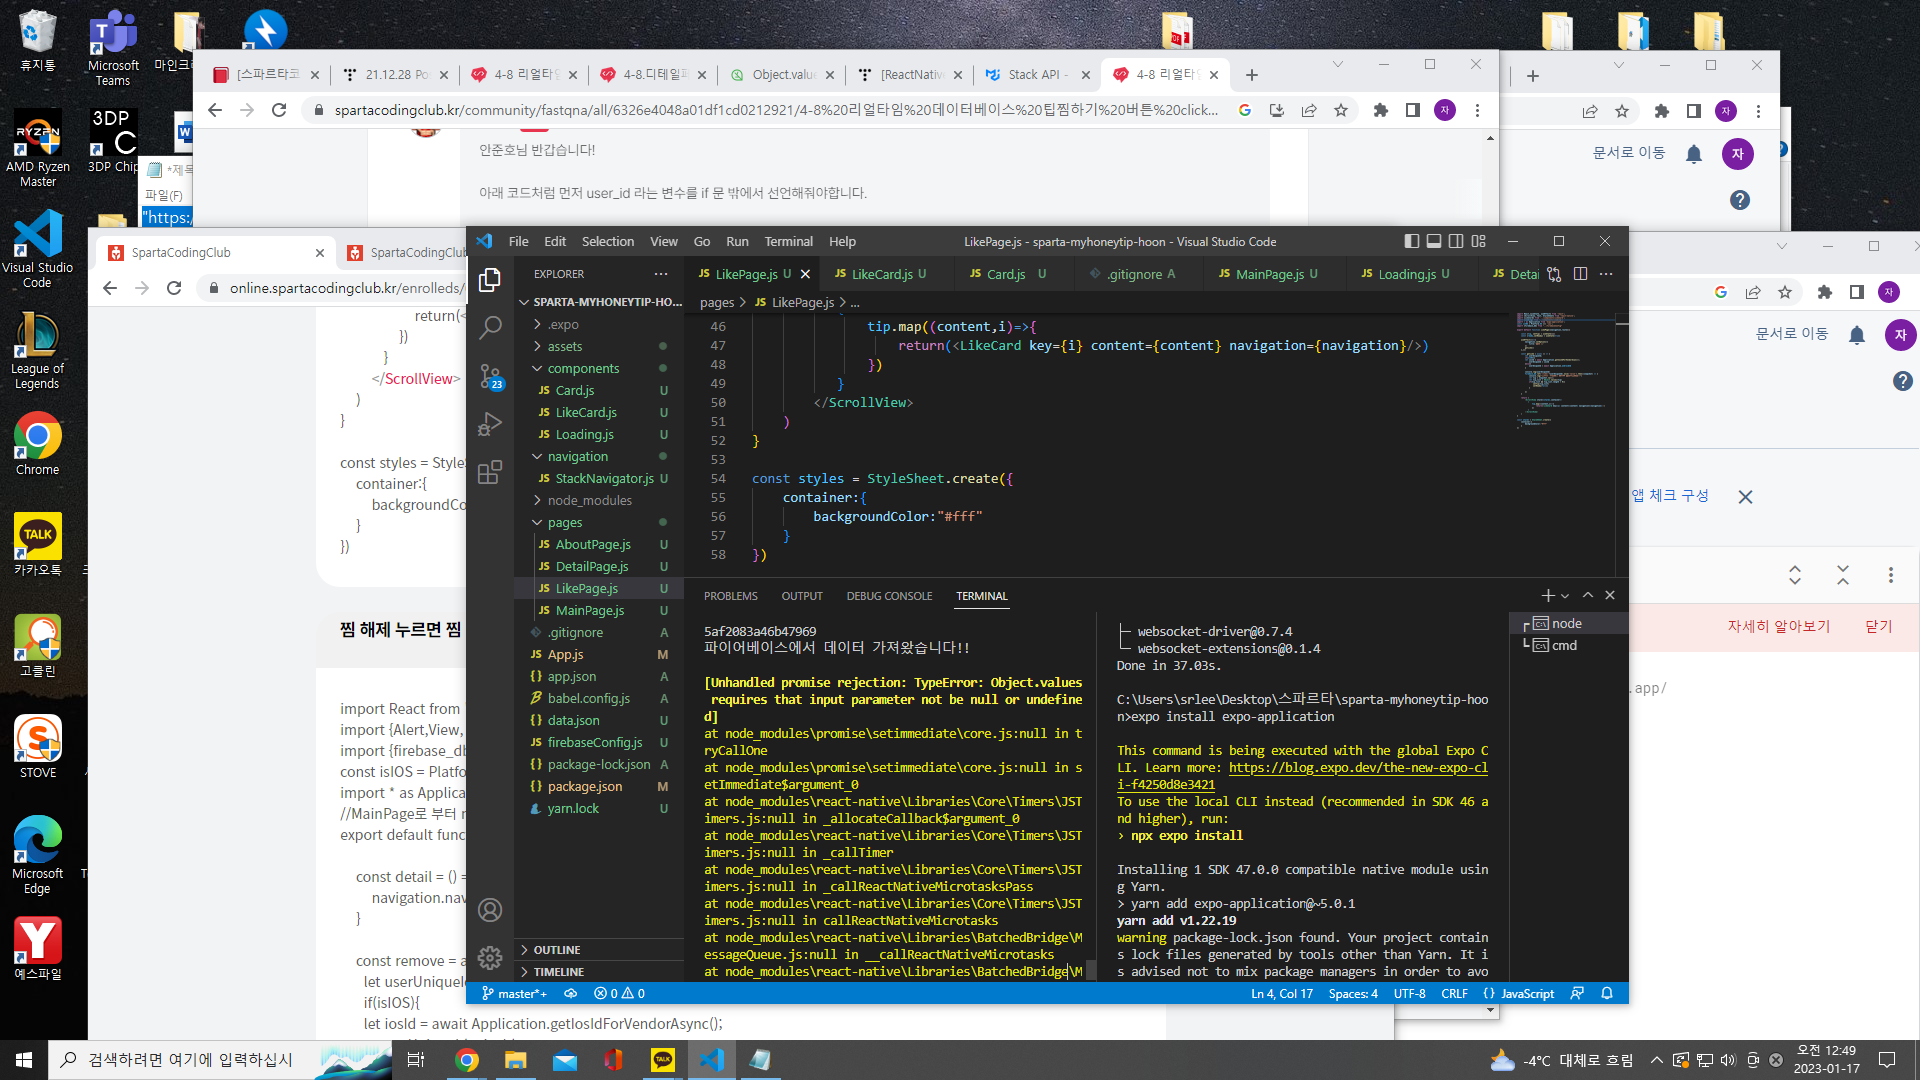Click Visual Studio Code in Windows taskbar

pyautogui.click(x=711, y=1060)
